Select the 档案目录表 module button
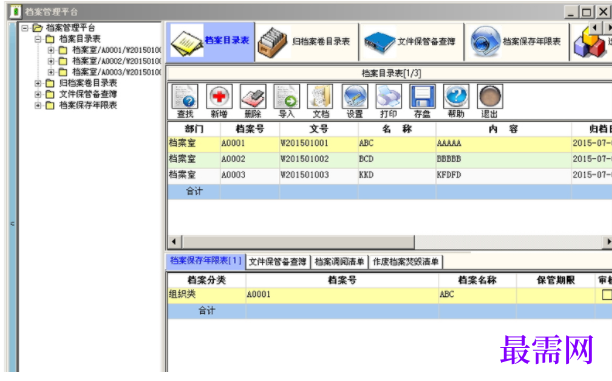Viewport: 612px width, 381px height. (x=210, y=41)
